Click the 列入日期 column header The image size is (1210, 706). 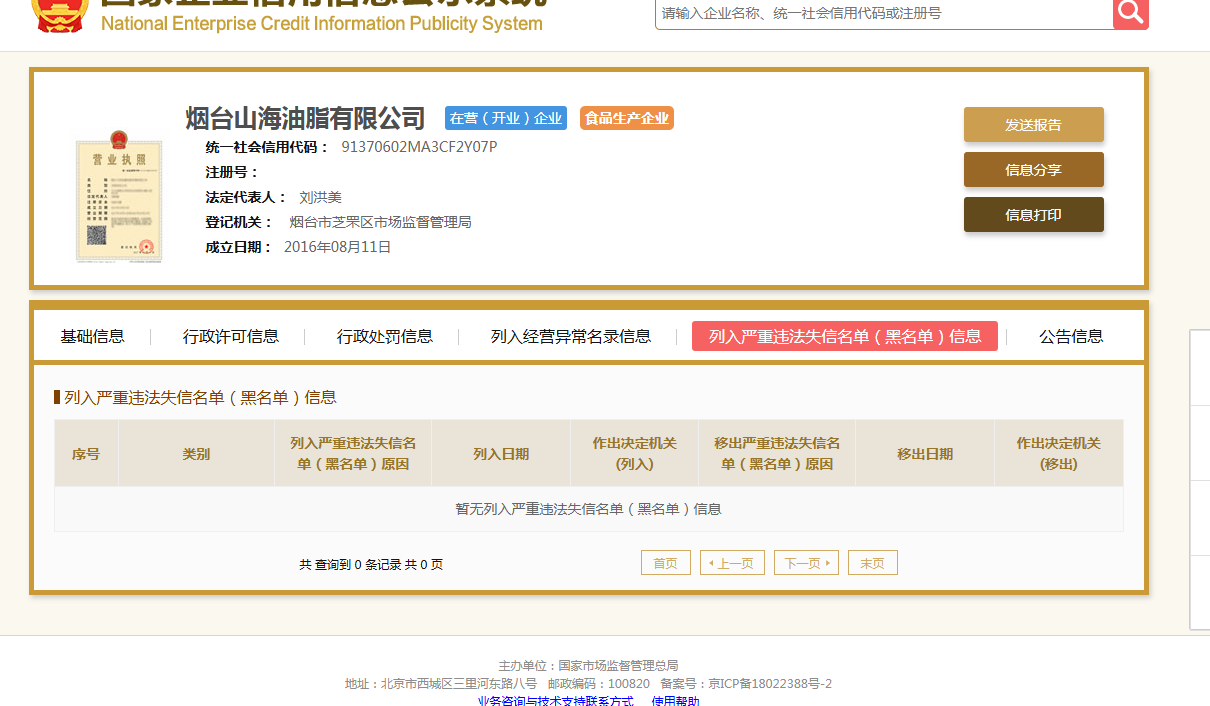coord(501,453)
